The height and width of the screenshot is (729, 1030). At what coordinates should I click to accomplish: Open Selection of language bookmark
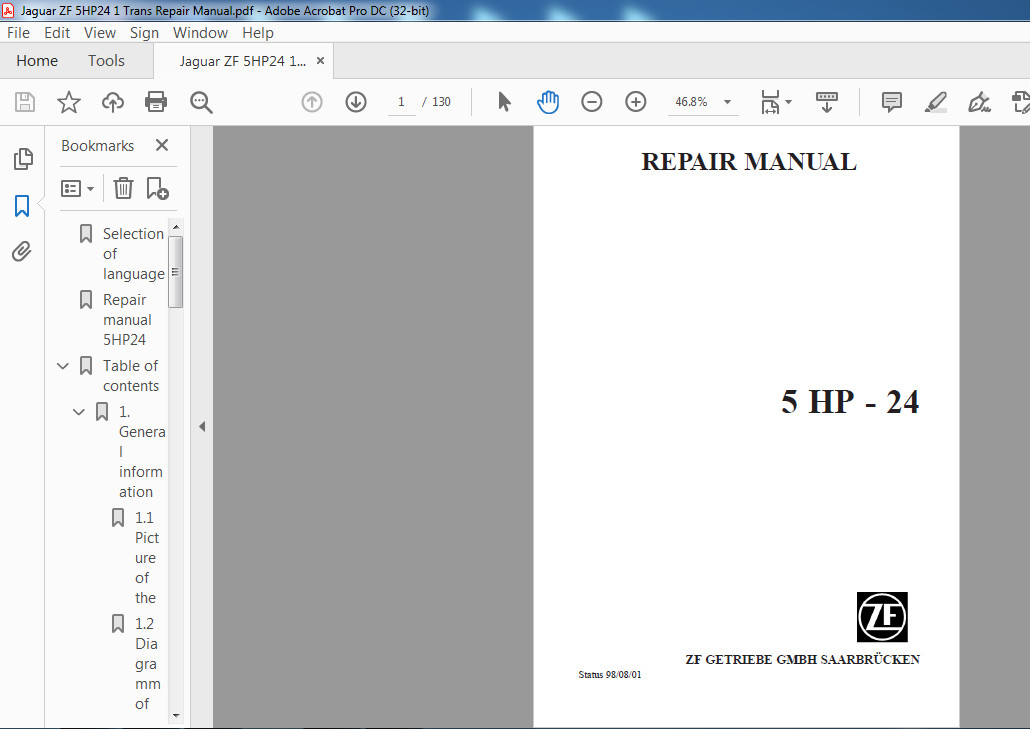point(133,254)
